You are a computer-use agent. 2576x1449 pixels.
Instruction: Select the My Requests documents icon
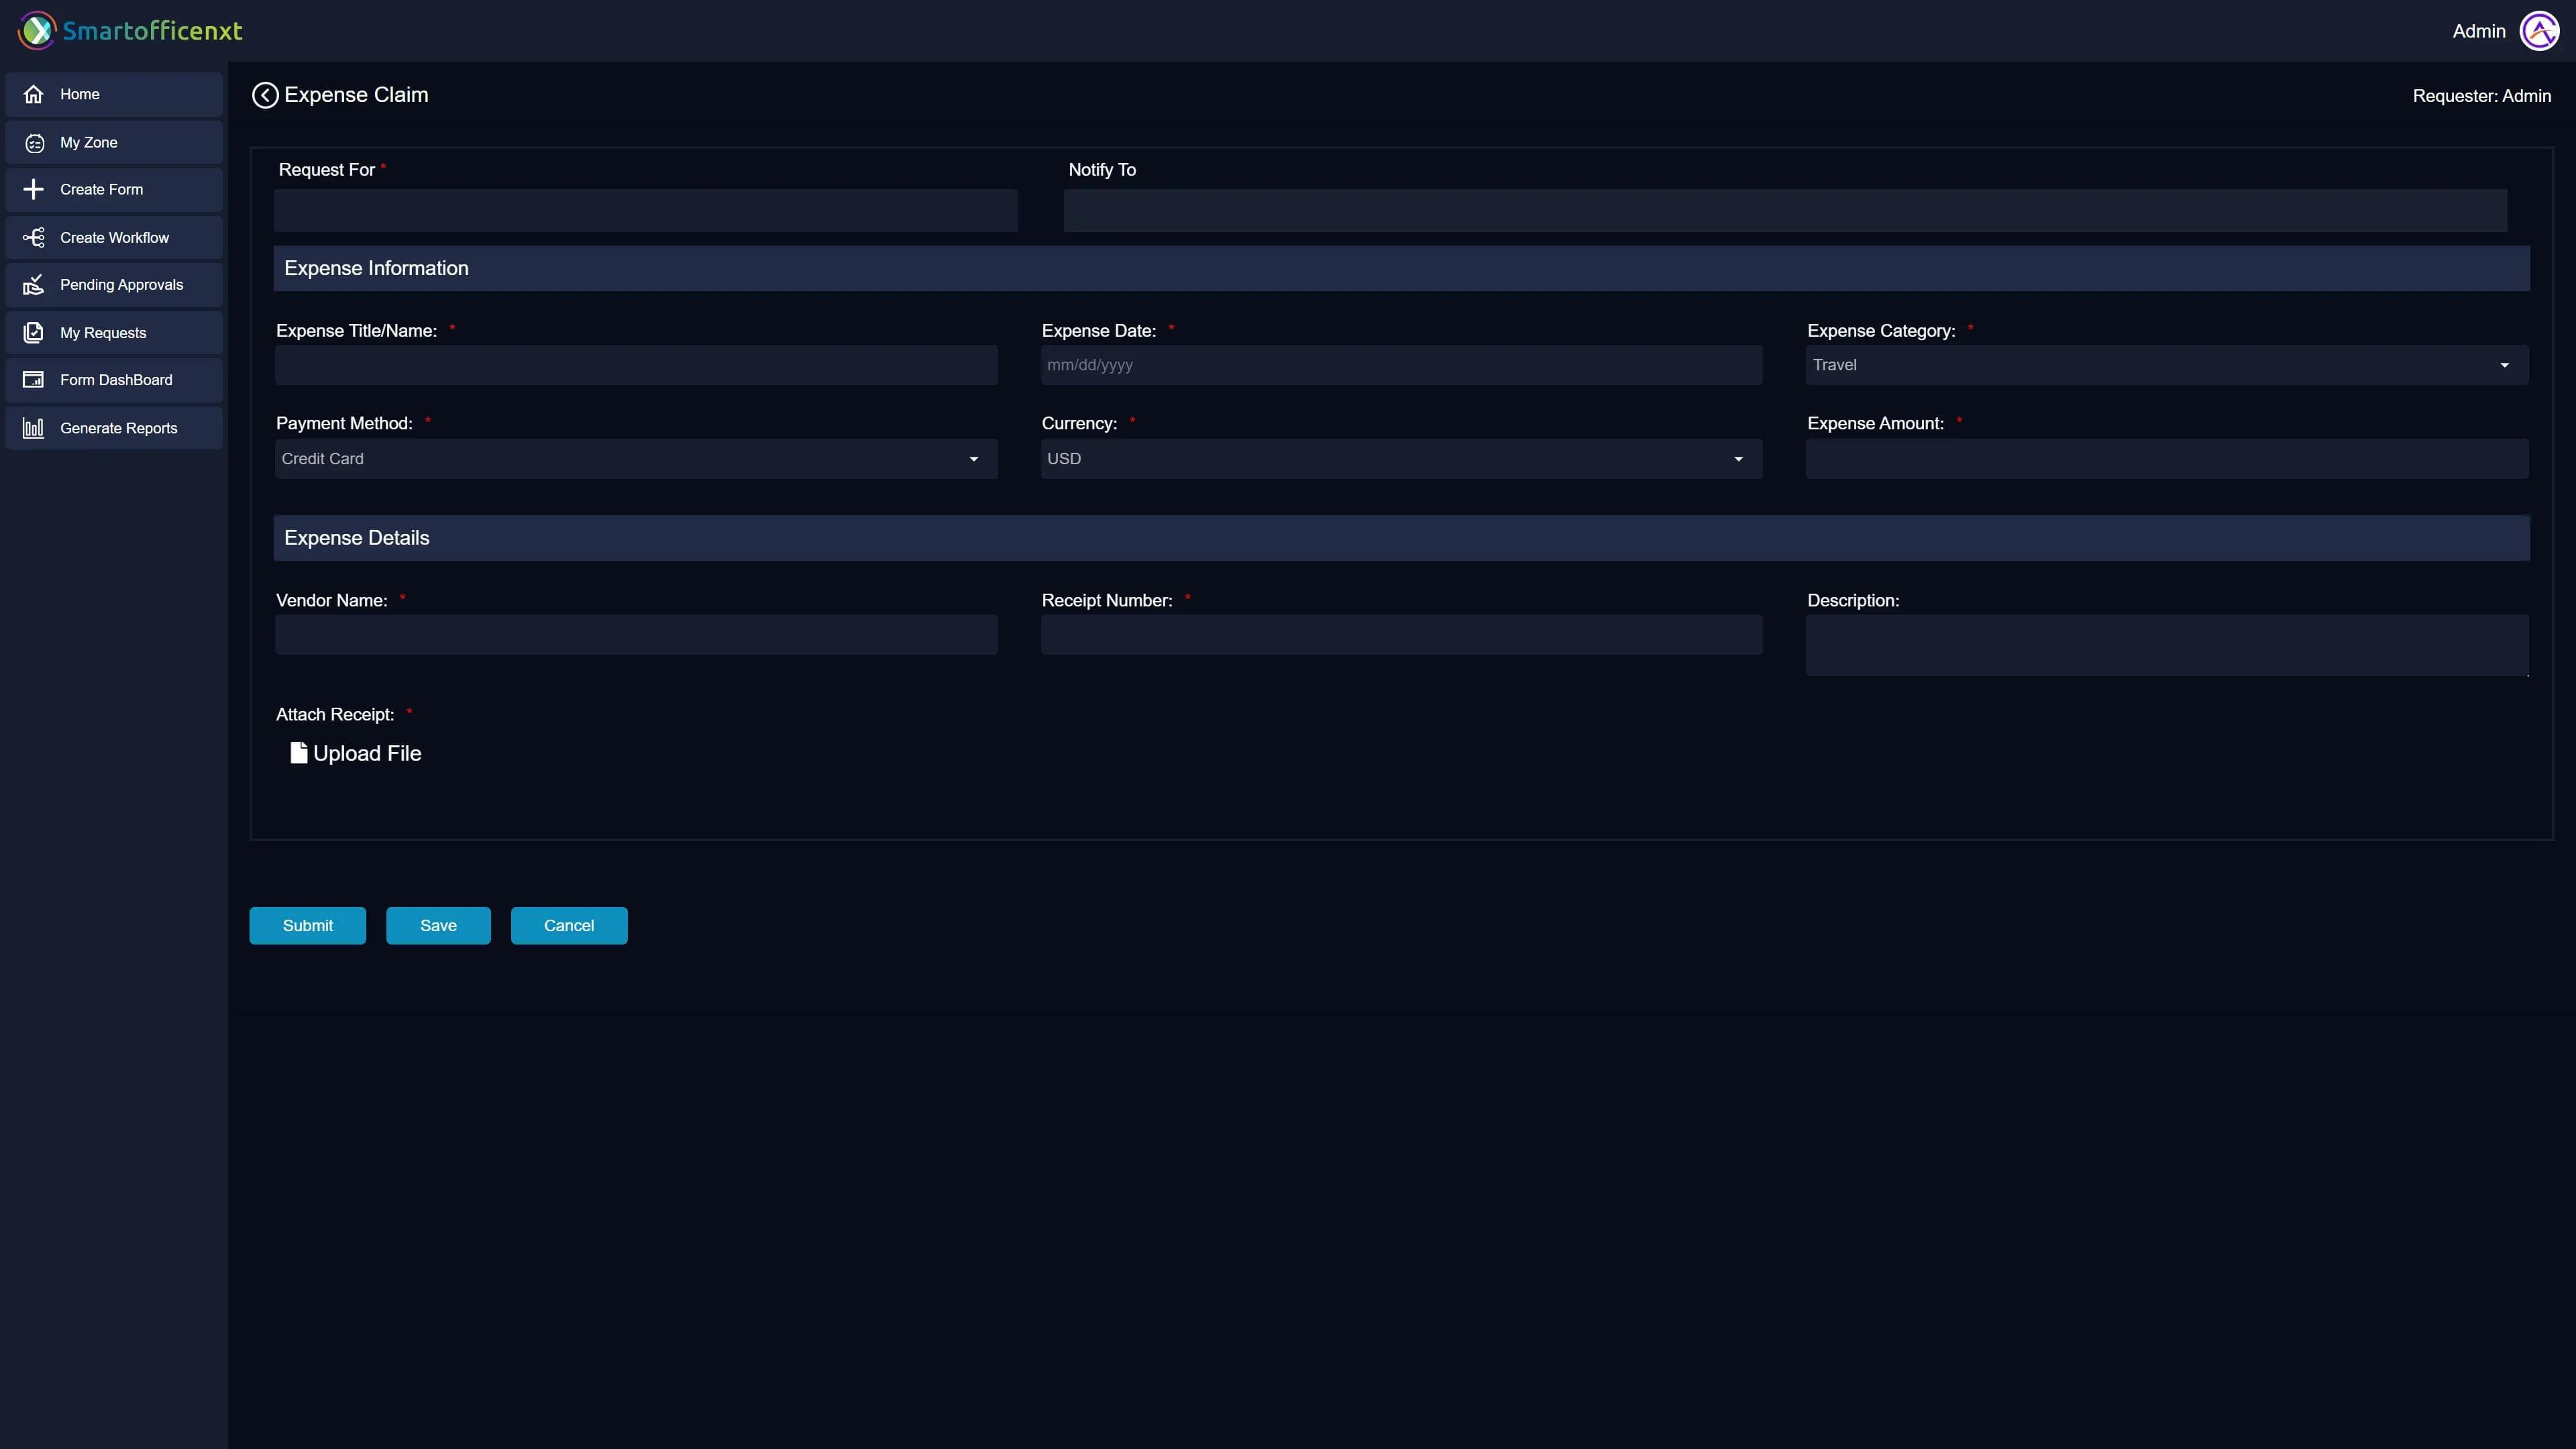pos(34,332)
